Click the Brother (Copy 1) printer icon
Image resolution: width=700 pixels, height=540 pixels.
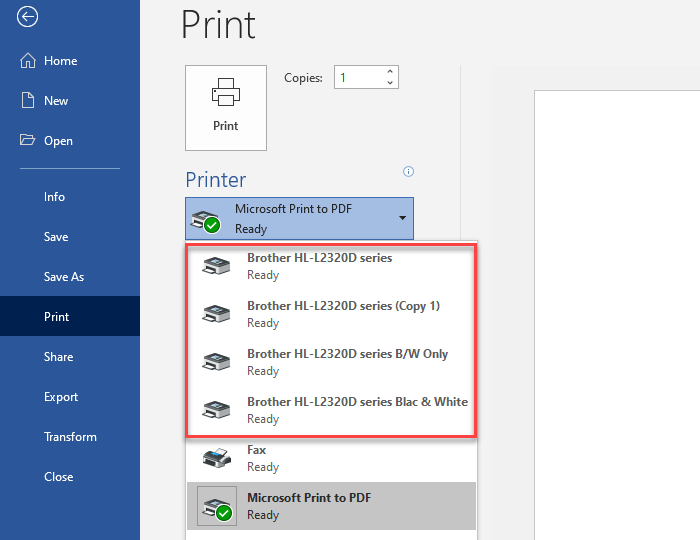coord(216,314)
